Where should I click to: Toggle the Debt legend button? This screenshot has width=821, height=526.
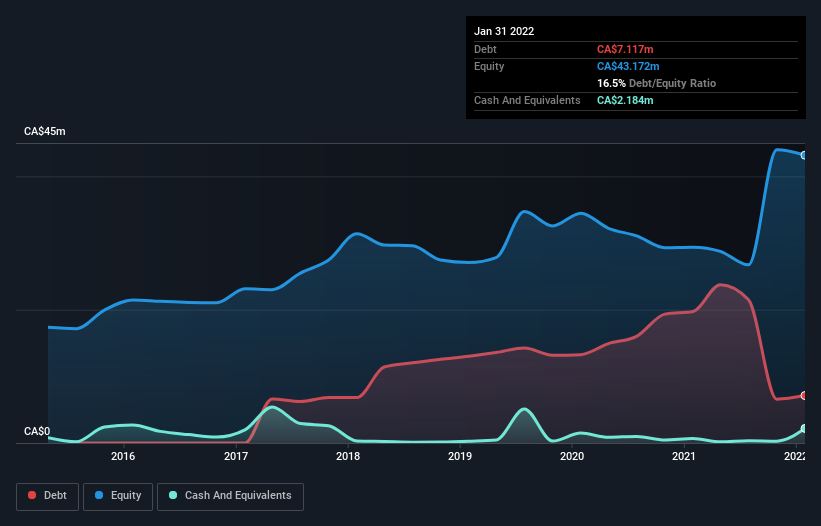(47, 496)
